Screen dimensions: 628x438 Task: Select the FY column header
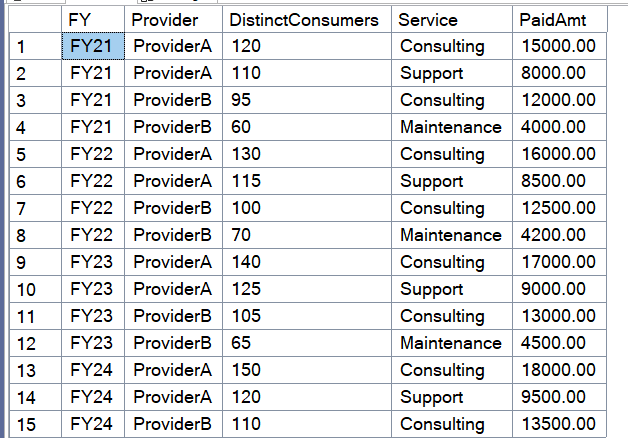pos(93,20)
